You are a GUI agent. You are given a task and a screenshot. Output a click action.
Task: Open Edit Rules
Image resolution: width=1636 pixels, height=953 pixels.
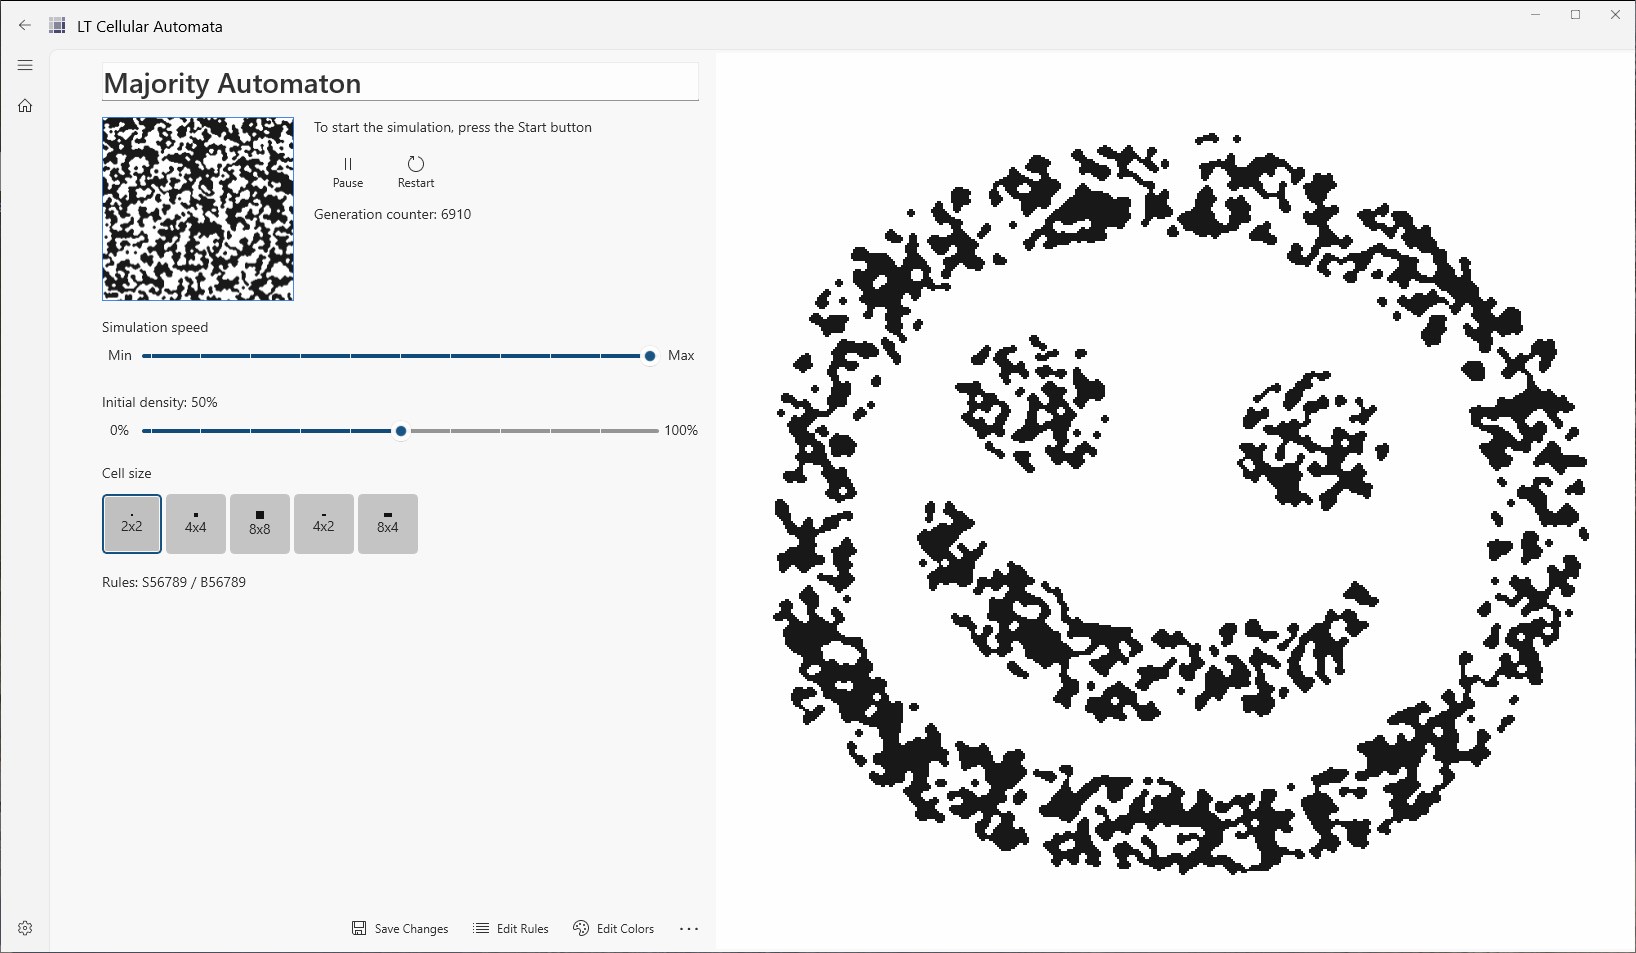pyautogui.click(x=511, y=929)
